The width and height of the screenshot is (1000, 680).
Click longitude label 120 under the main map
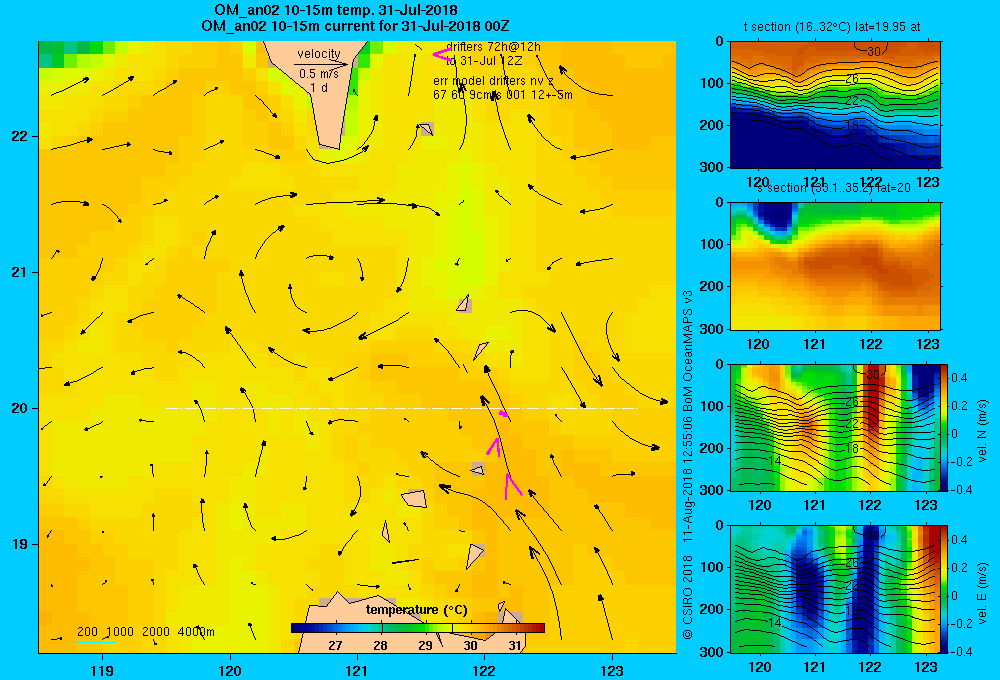click(x=230, y=670)
